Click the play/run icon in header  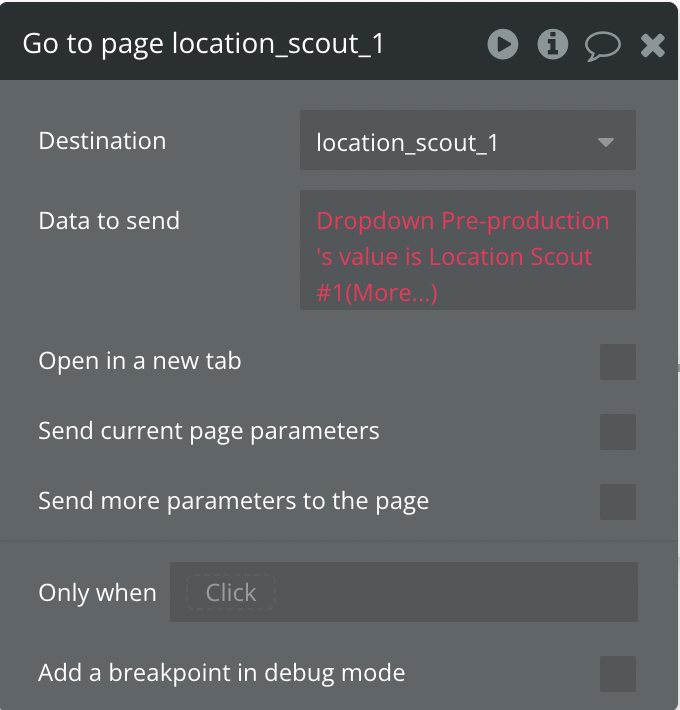(503, 44)
